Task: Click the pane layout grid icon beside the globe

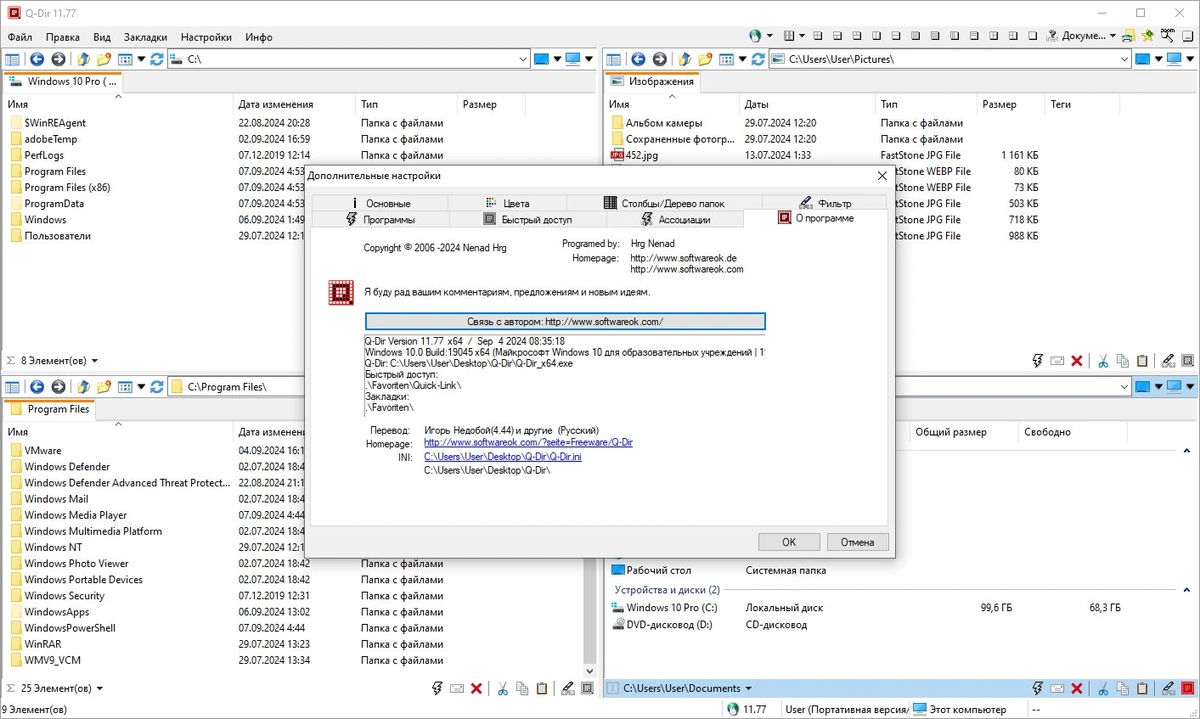Action: click(x=789, y=36)
